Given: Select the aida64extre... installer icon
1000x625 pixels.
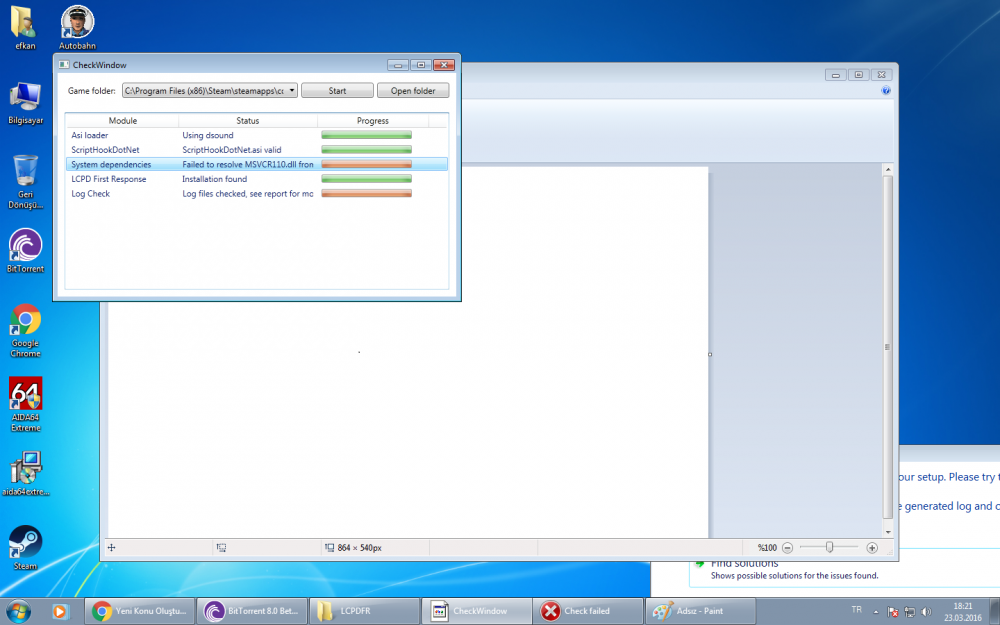Looking at the screenshot, I should 26,473.
